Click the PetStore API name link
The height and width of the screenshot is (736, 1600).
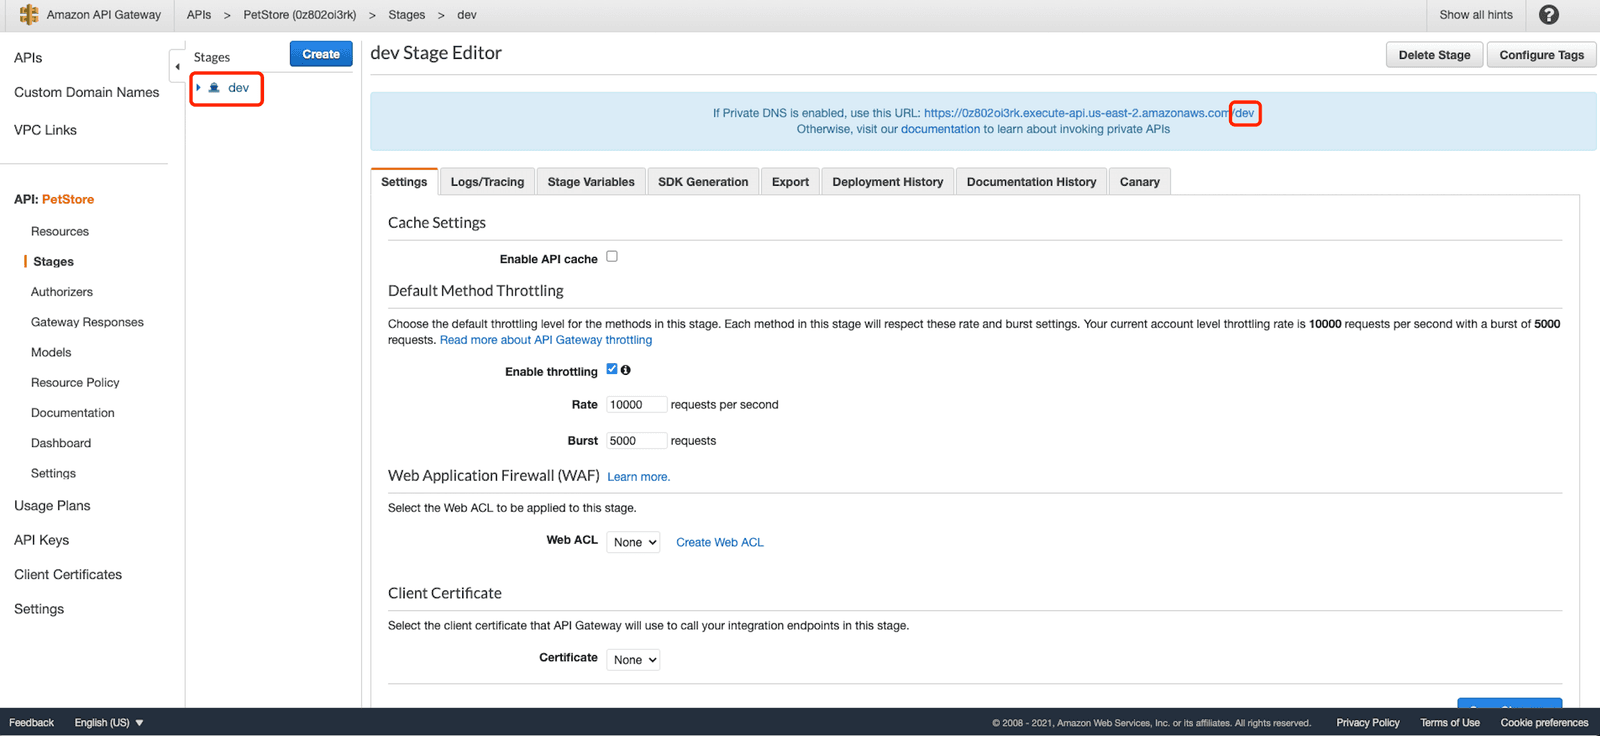[68, 199]
